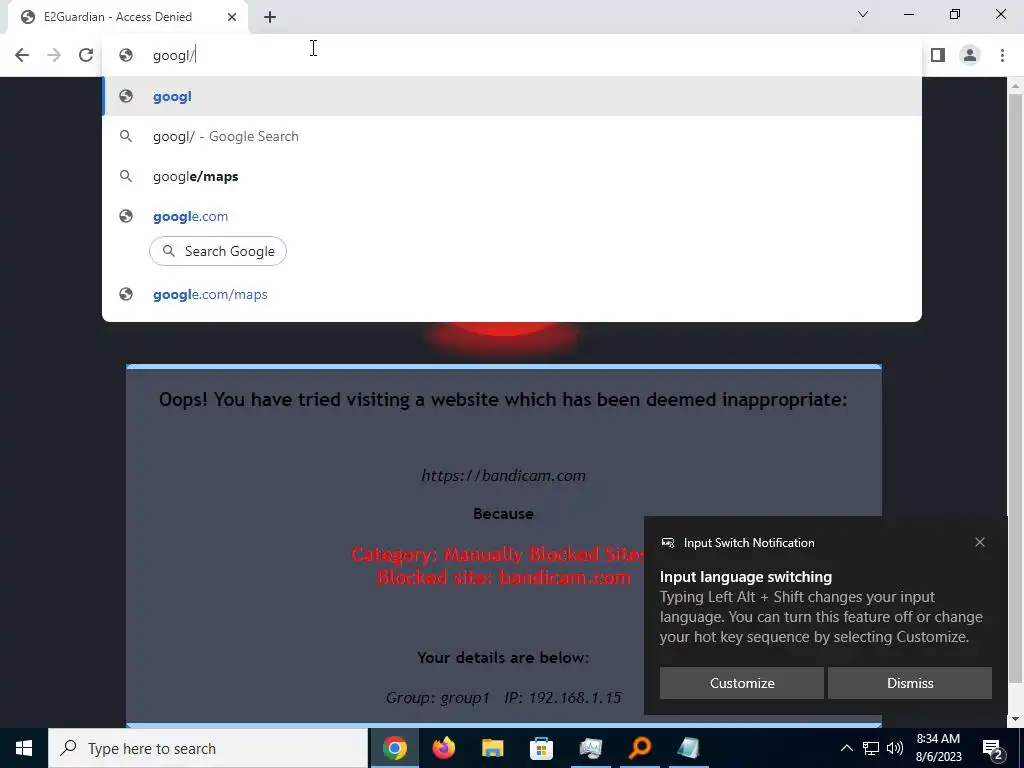The height and width of the screenshot is (768, 1024).
Task: Go back using the browser back arrow
Action: click(x=22, y=55)
